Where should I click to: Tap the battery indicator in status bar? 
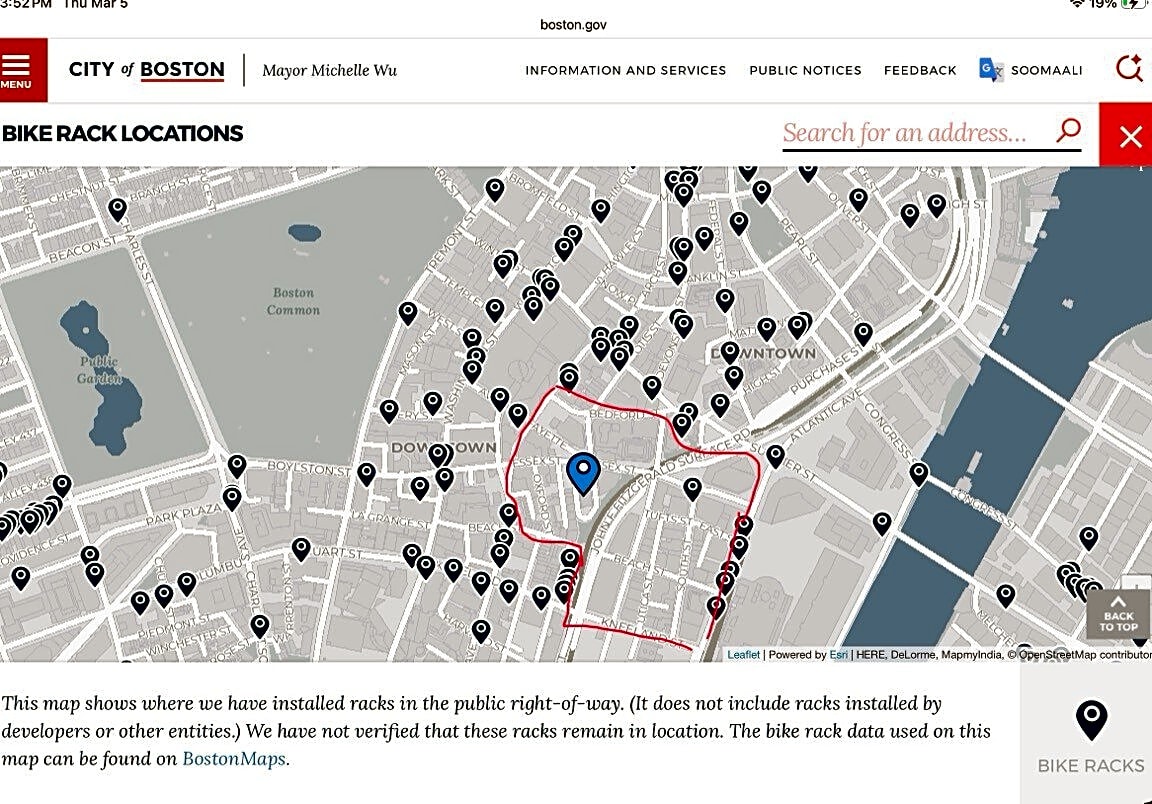pyautogui.click(x=1133, y=4)
